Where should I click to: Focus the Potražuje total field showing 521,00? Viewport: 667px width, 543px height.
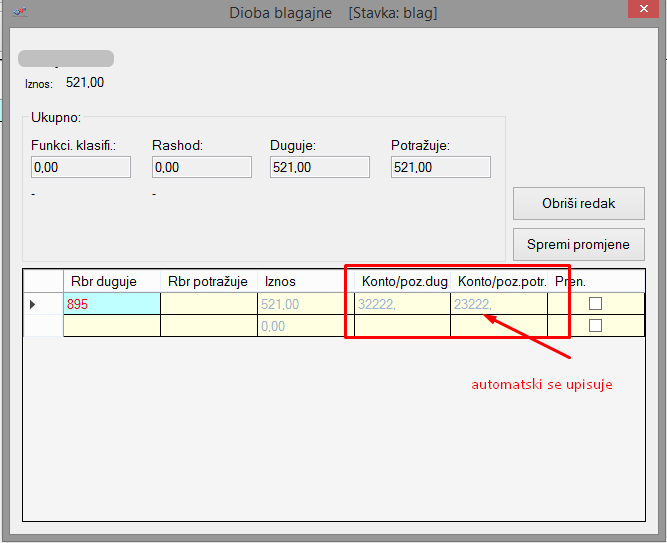[x=440, y=167]
